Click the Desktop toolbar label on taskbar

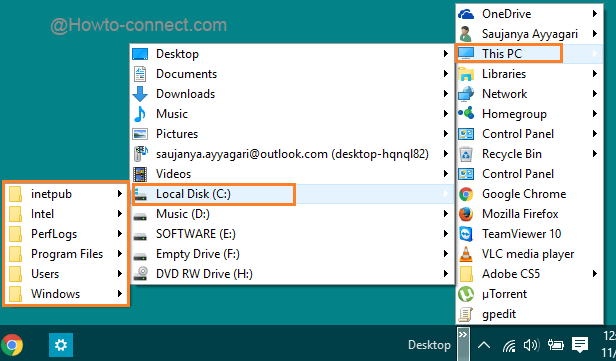(429, 345)
